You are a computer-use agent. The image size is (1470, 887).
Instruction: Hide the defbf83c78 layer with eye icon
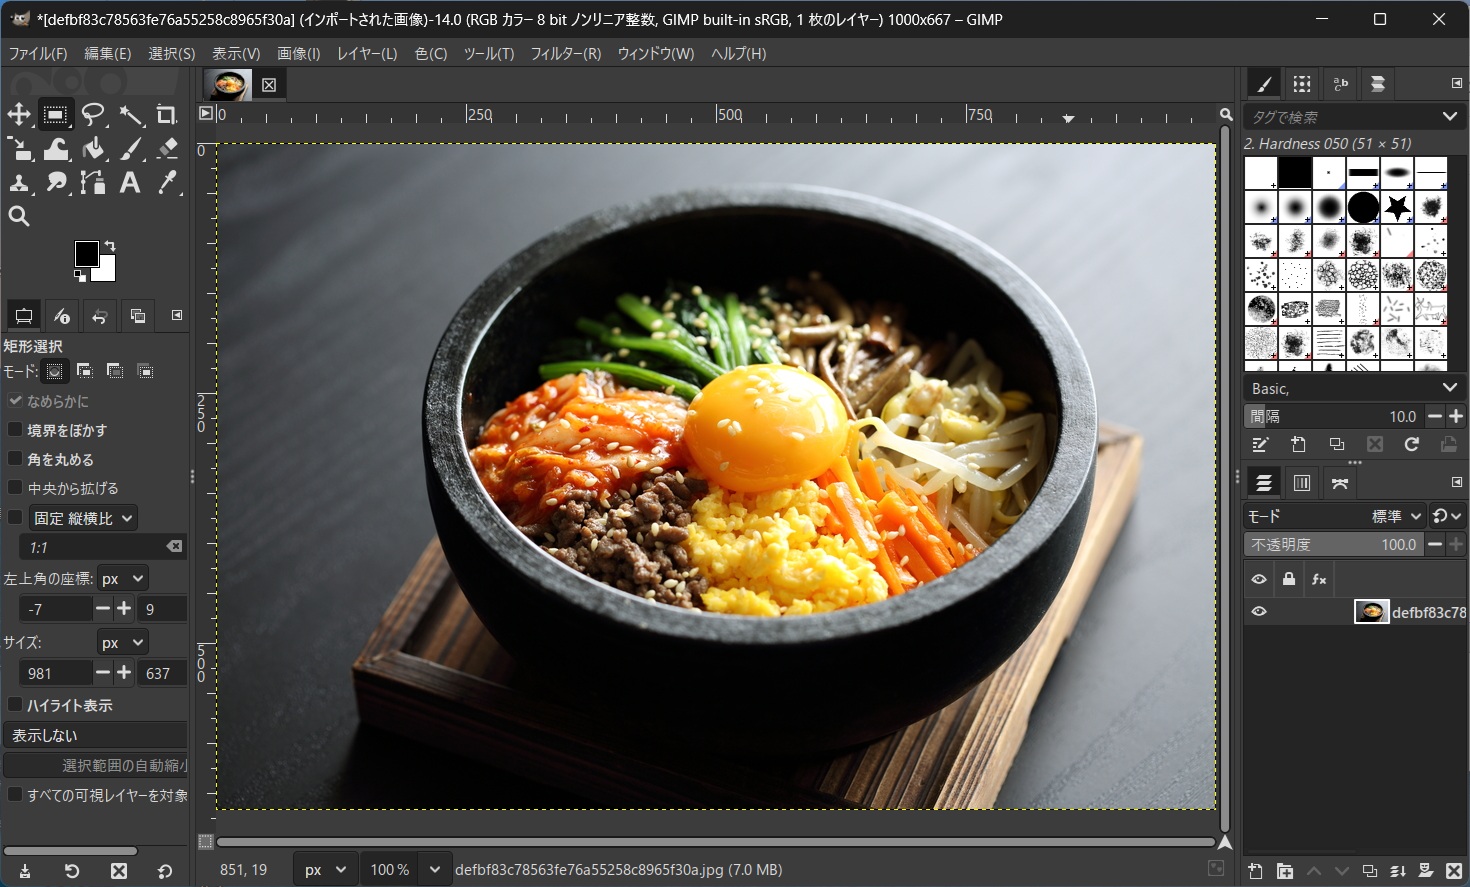[x=1259, y=612]
